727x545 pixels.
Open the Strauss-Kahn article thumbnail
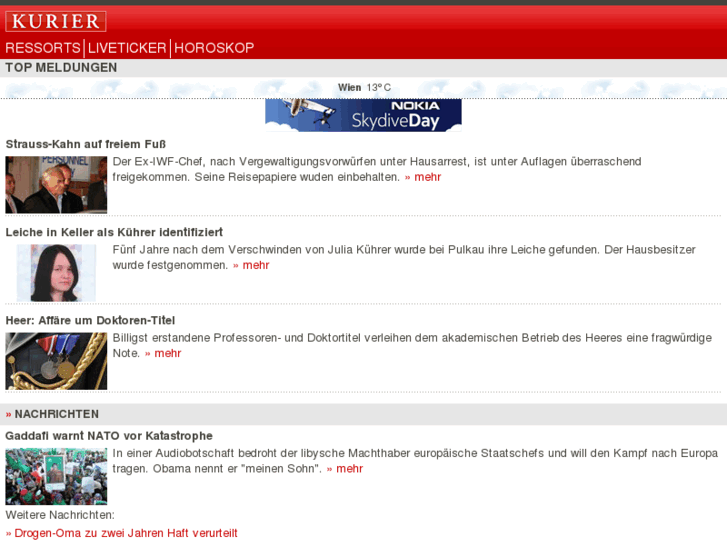(x=56, y=185)
